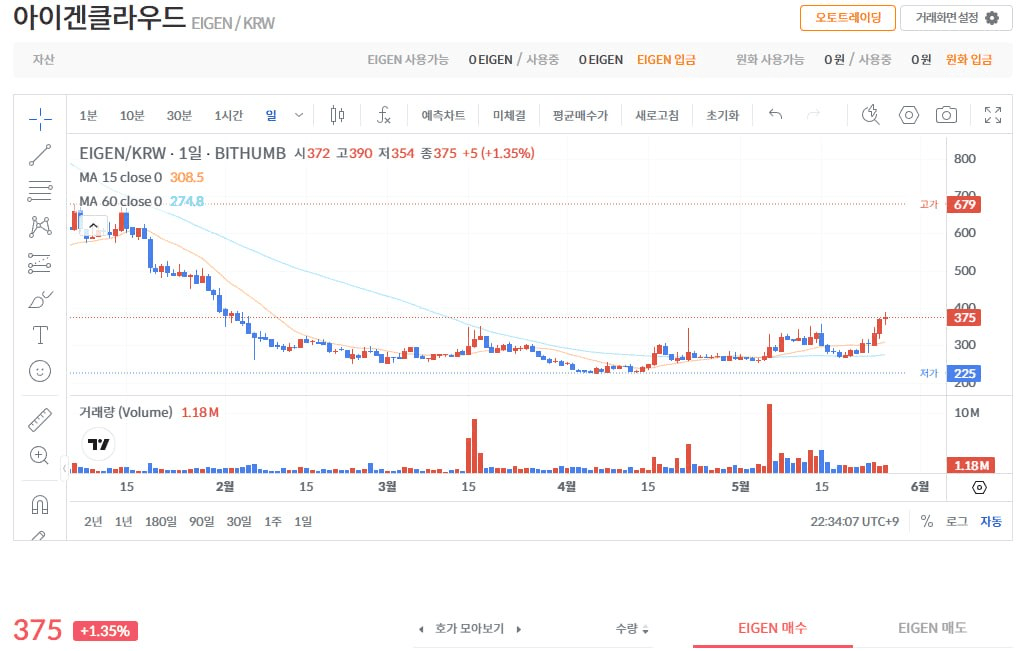The width and height of the screenshot is (1023, 651).
Task: Set chart range to 180일
Action: click(x=160, y=521)
